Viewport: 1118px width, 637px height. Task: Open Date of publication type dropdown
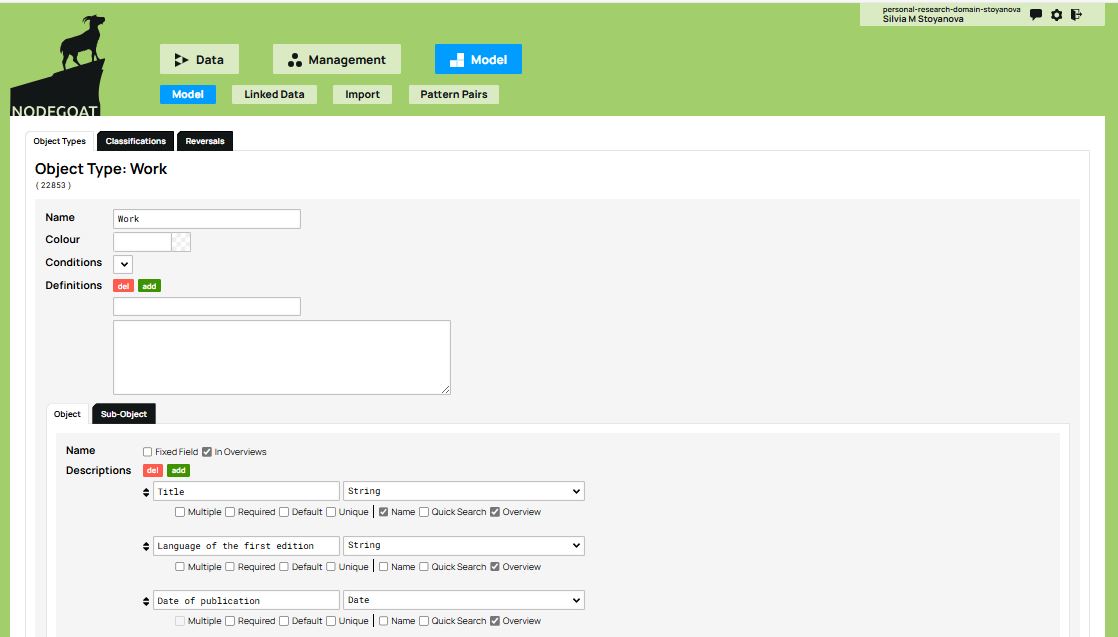pos(463,600)
